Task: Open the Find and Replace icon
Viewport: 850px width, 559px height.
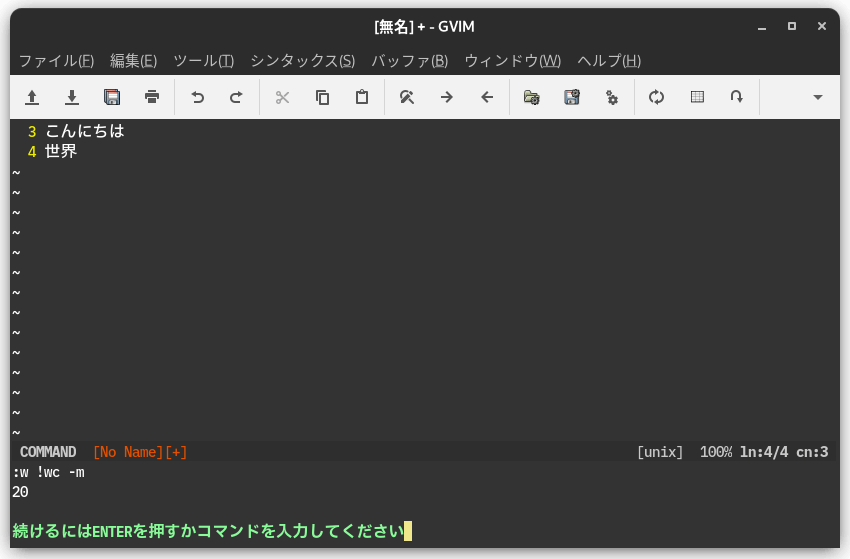Action: pos(407,98)
